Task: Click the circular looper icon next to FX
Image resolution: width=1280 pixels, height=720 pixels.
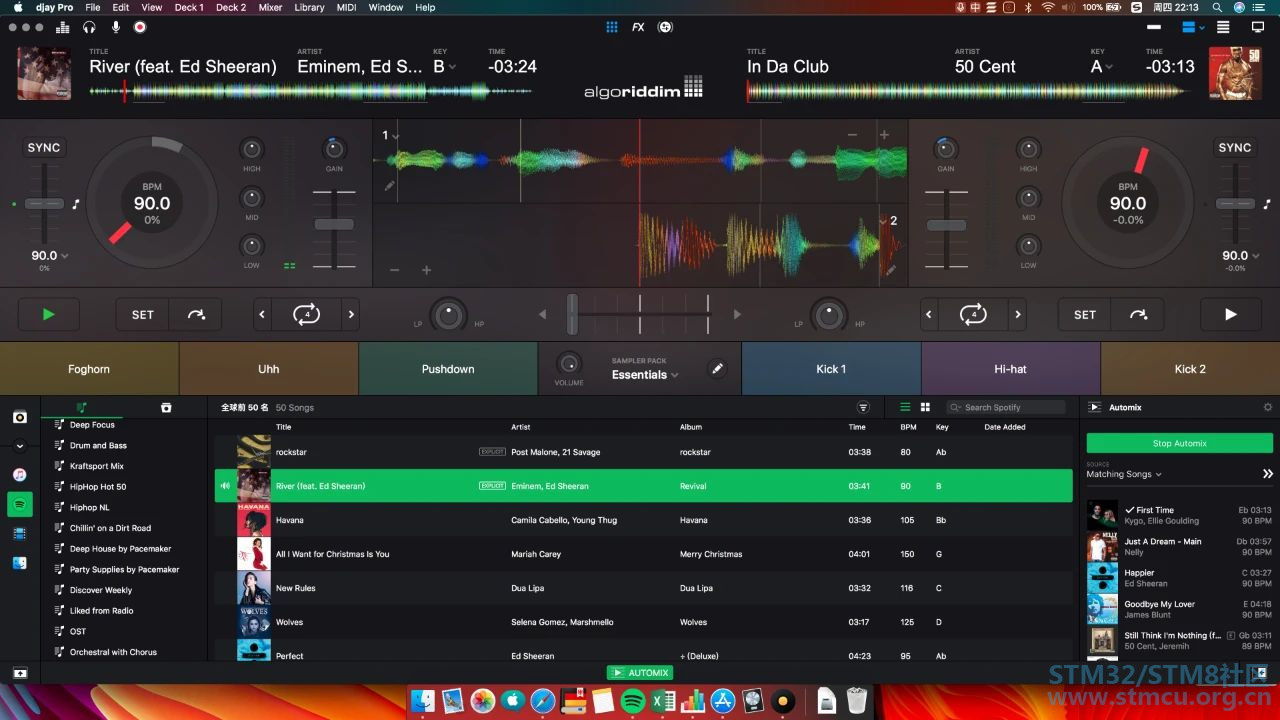Action: (x=665, y=27)
